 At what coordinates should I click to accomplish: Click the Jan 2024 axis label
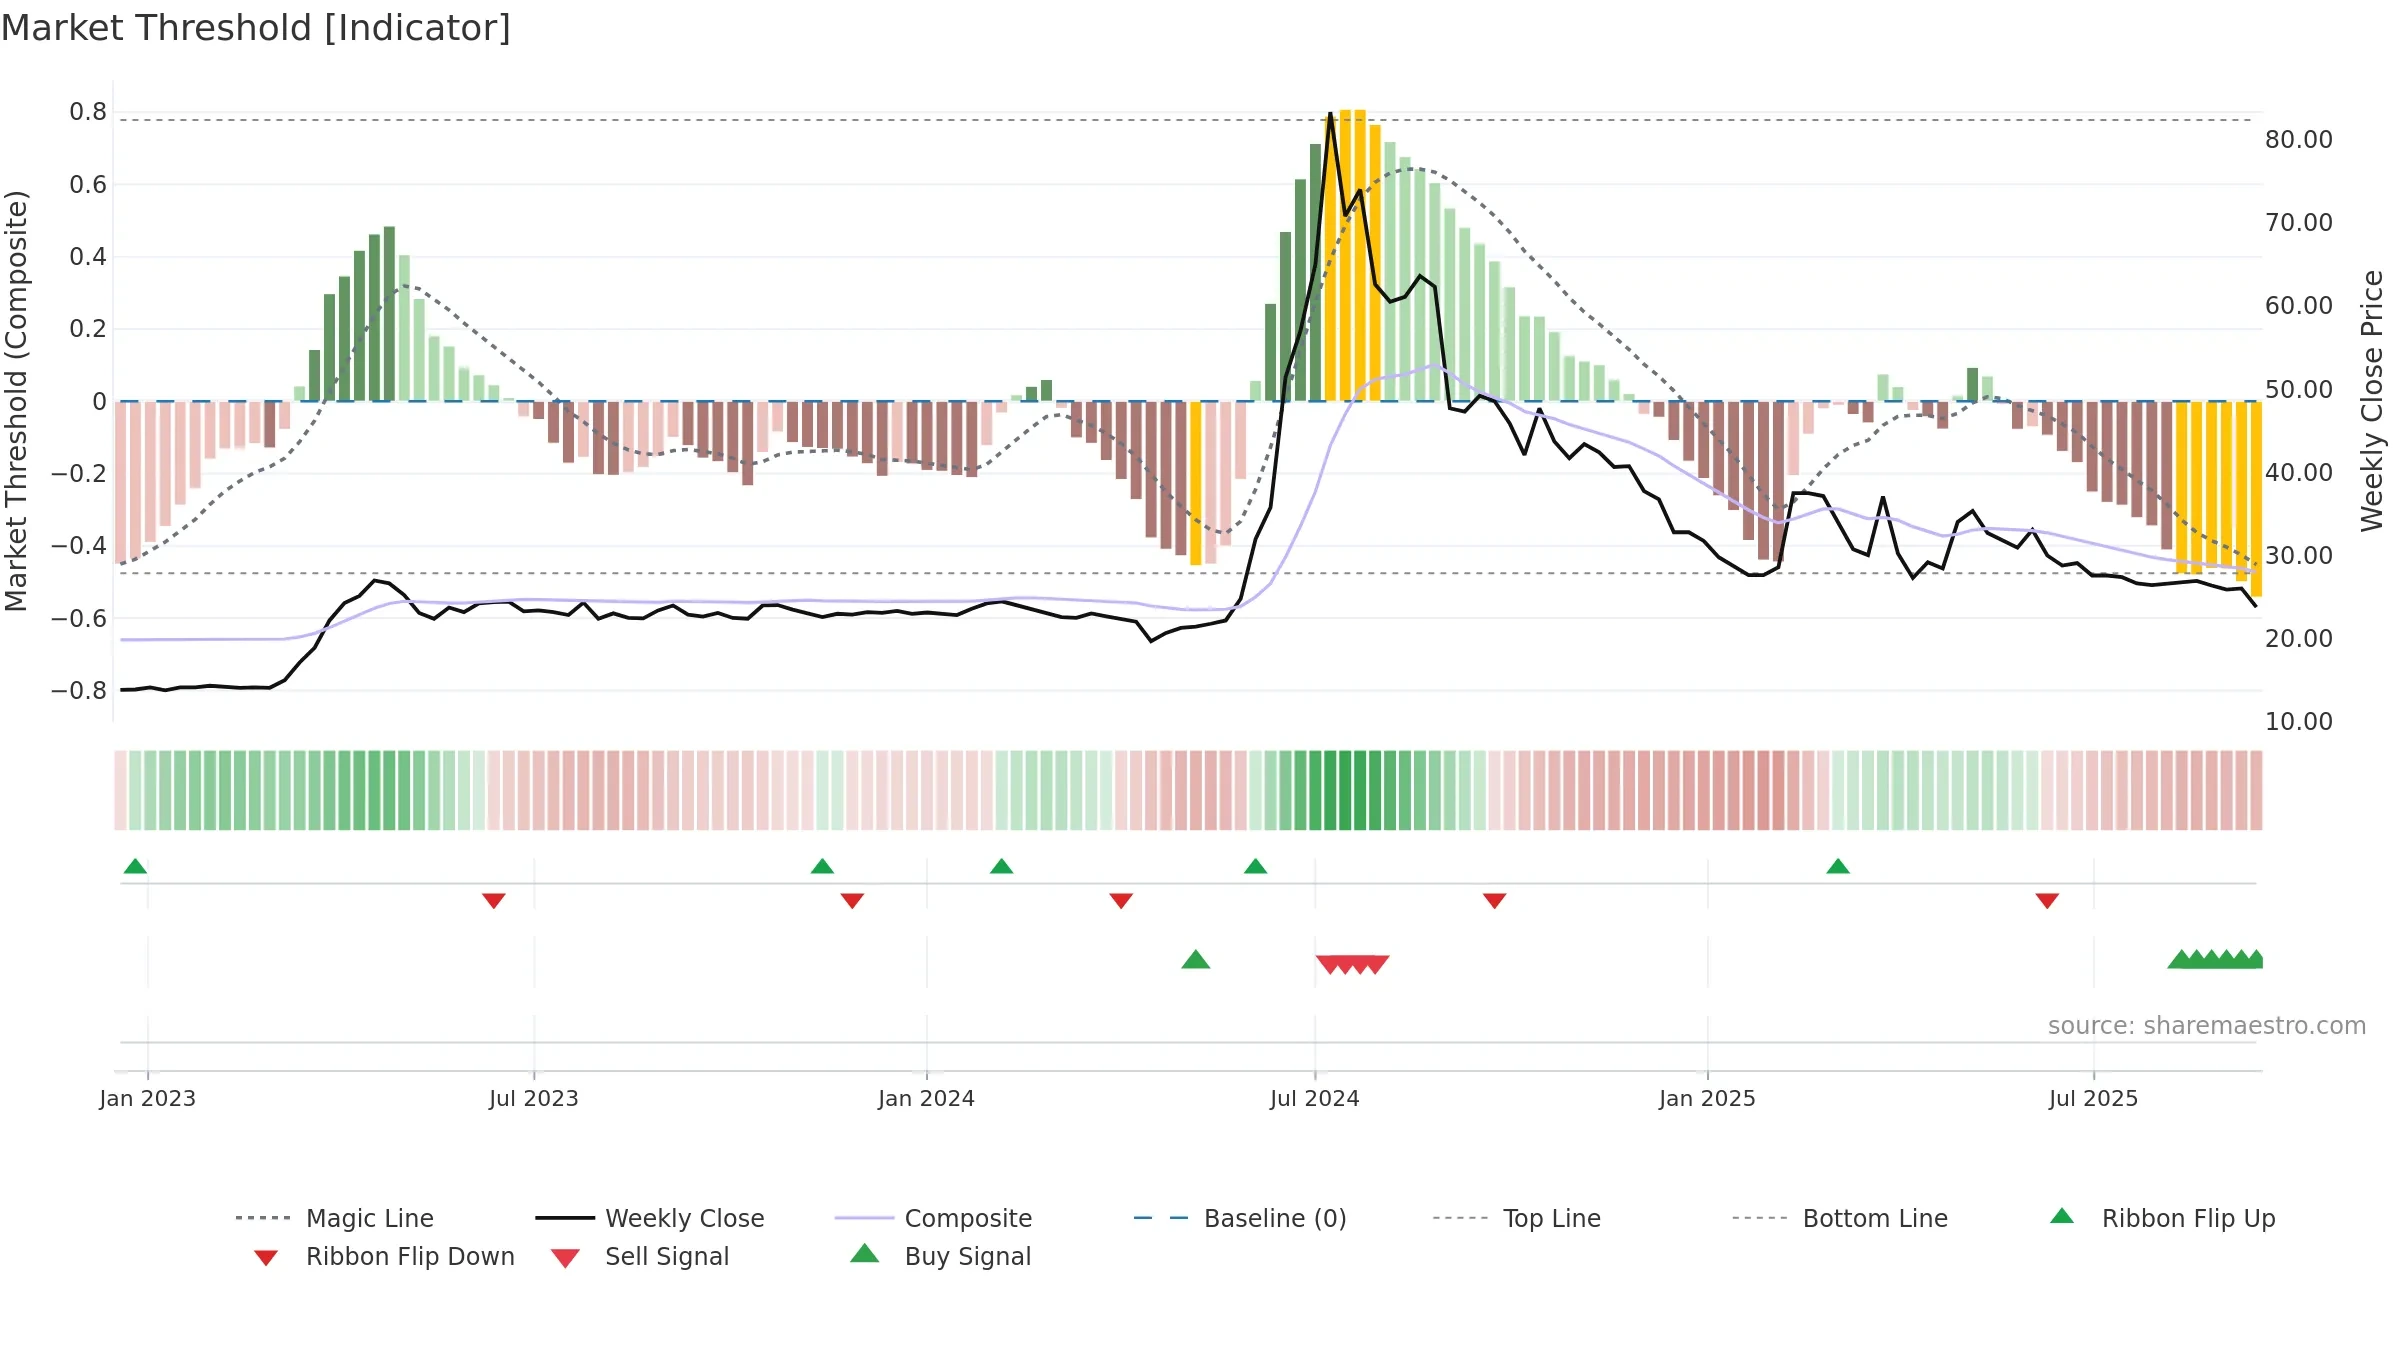tap(927, 1098)
